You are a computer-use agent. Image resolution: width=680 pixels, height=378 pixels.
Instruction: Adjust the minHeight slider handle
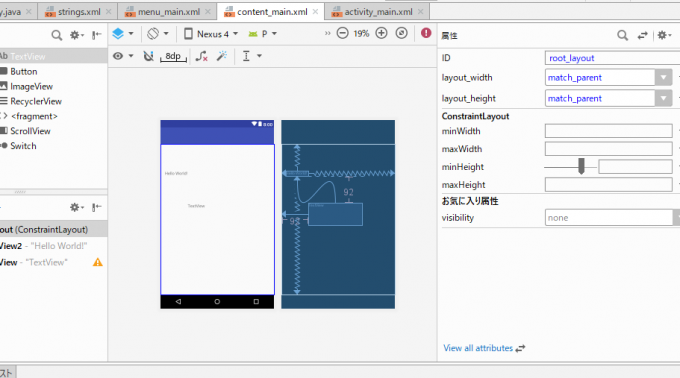[581, 166]
